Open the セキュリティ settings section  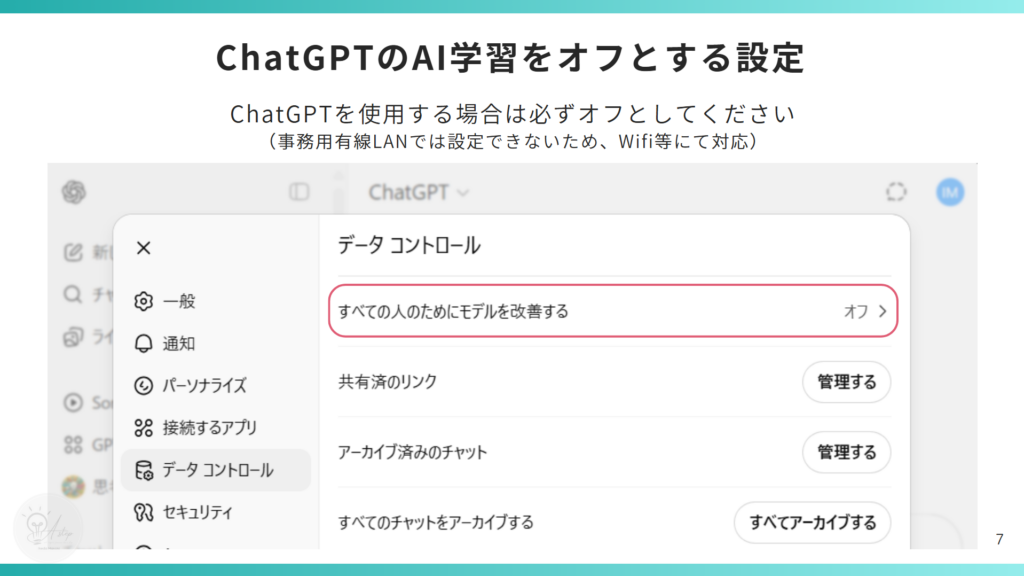point(197,512)
